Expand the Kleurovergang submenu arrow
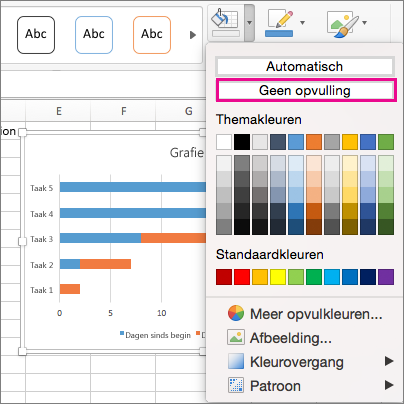 (x=389, y=361)
